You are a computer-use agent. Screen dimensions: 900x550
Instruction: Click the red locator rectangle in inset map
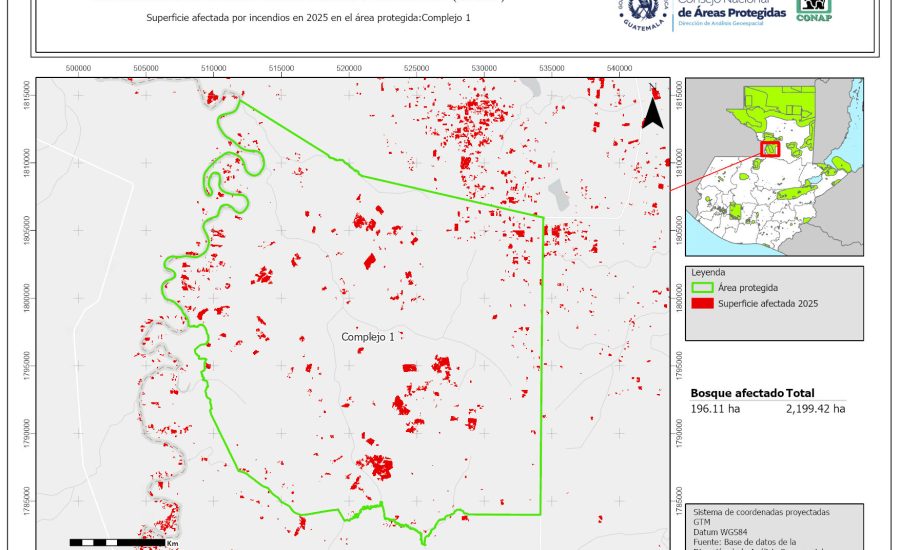(x=769, y=149)
